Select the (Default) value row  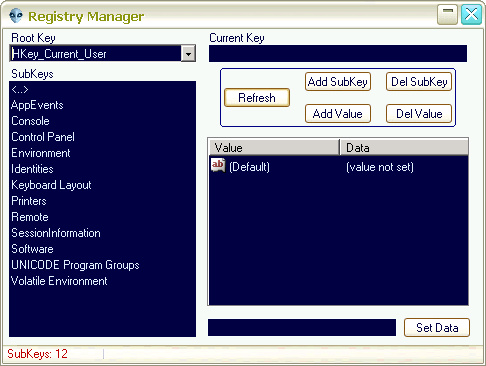click(x=338, y=166)
